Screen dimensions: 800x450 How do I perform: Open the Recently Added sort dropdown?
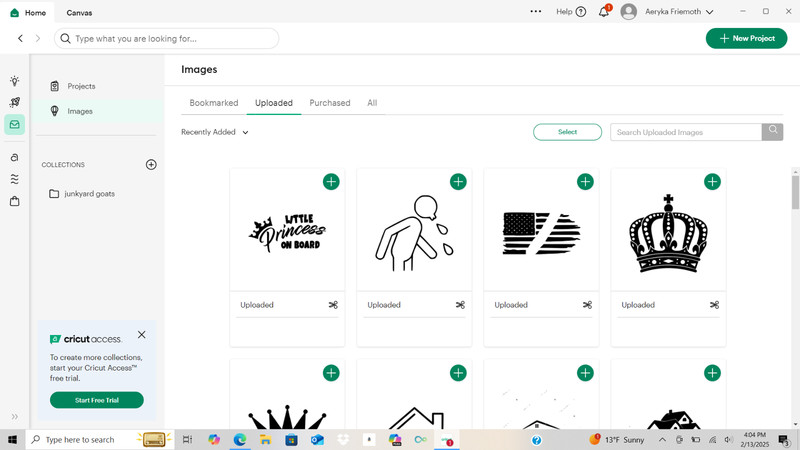click(x=215, y=132)
